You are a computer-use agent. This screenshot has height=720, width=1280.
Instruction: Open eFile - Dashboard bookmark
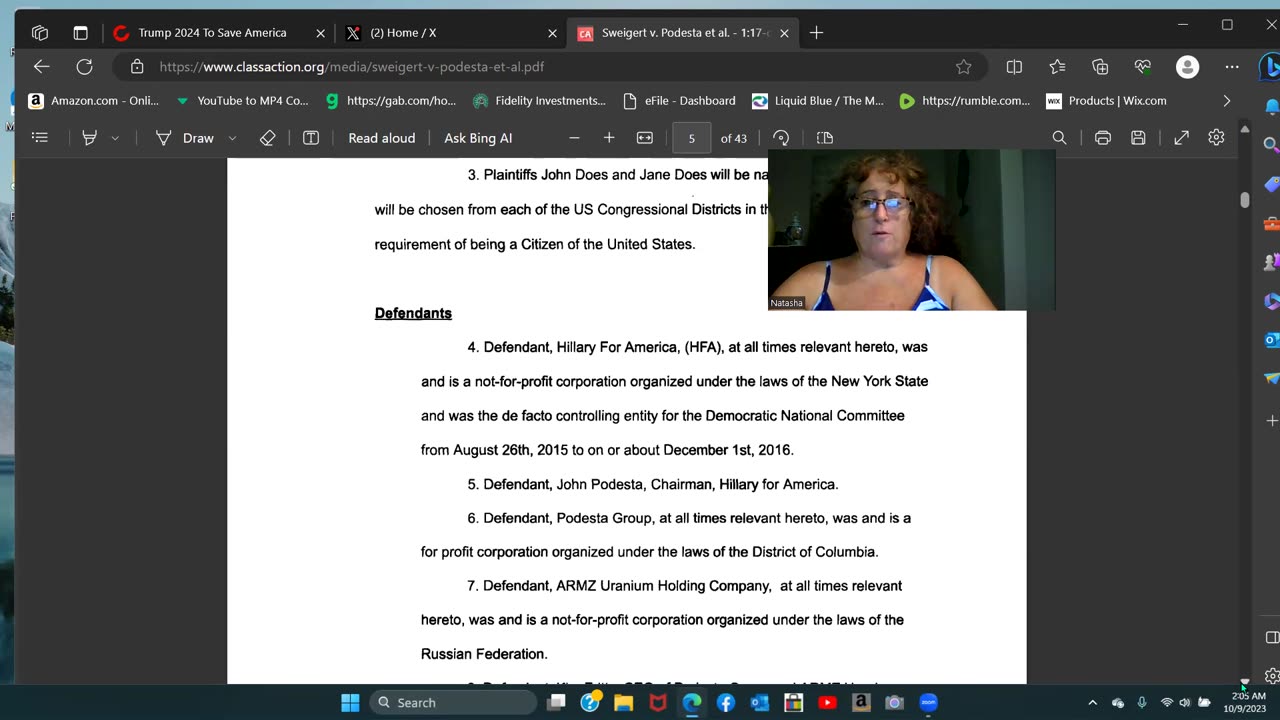[679, 101]
